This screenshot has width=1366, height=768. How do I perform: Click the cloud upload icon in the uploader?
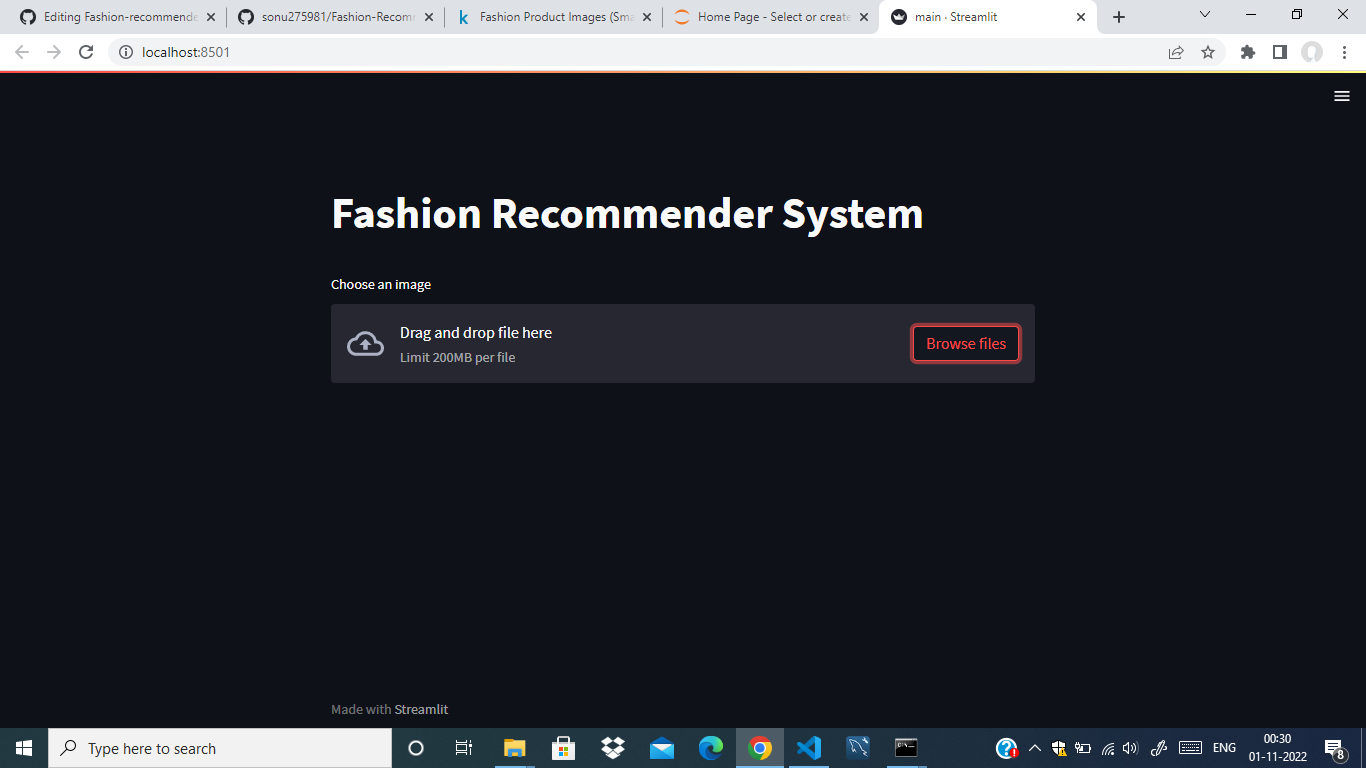click(x=365, y=343)
